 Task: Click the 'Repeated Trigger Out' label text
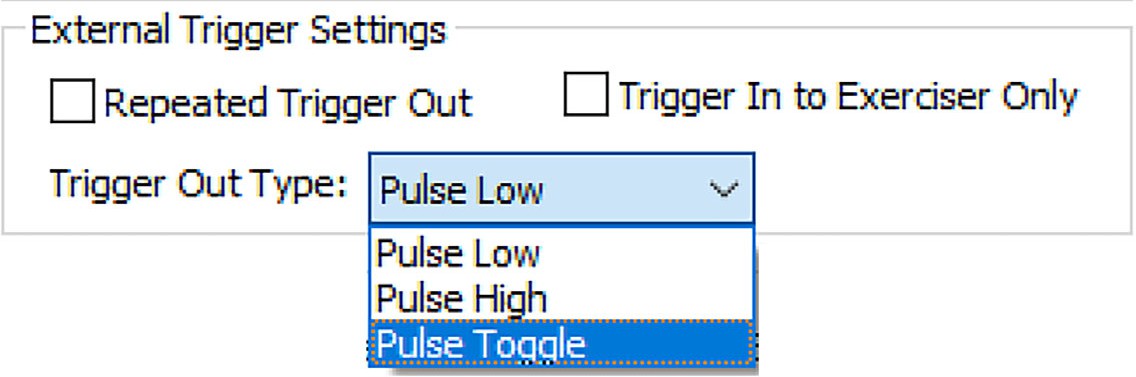[x=288, y=103]
